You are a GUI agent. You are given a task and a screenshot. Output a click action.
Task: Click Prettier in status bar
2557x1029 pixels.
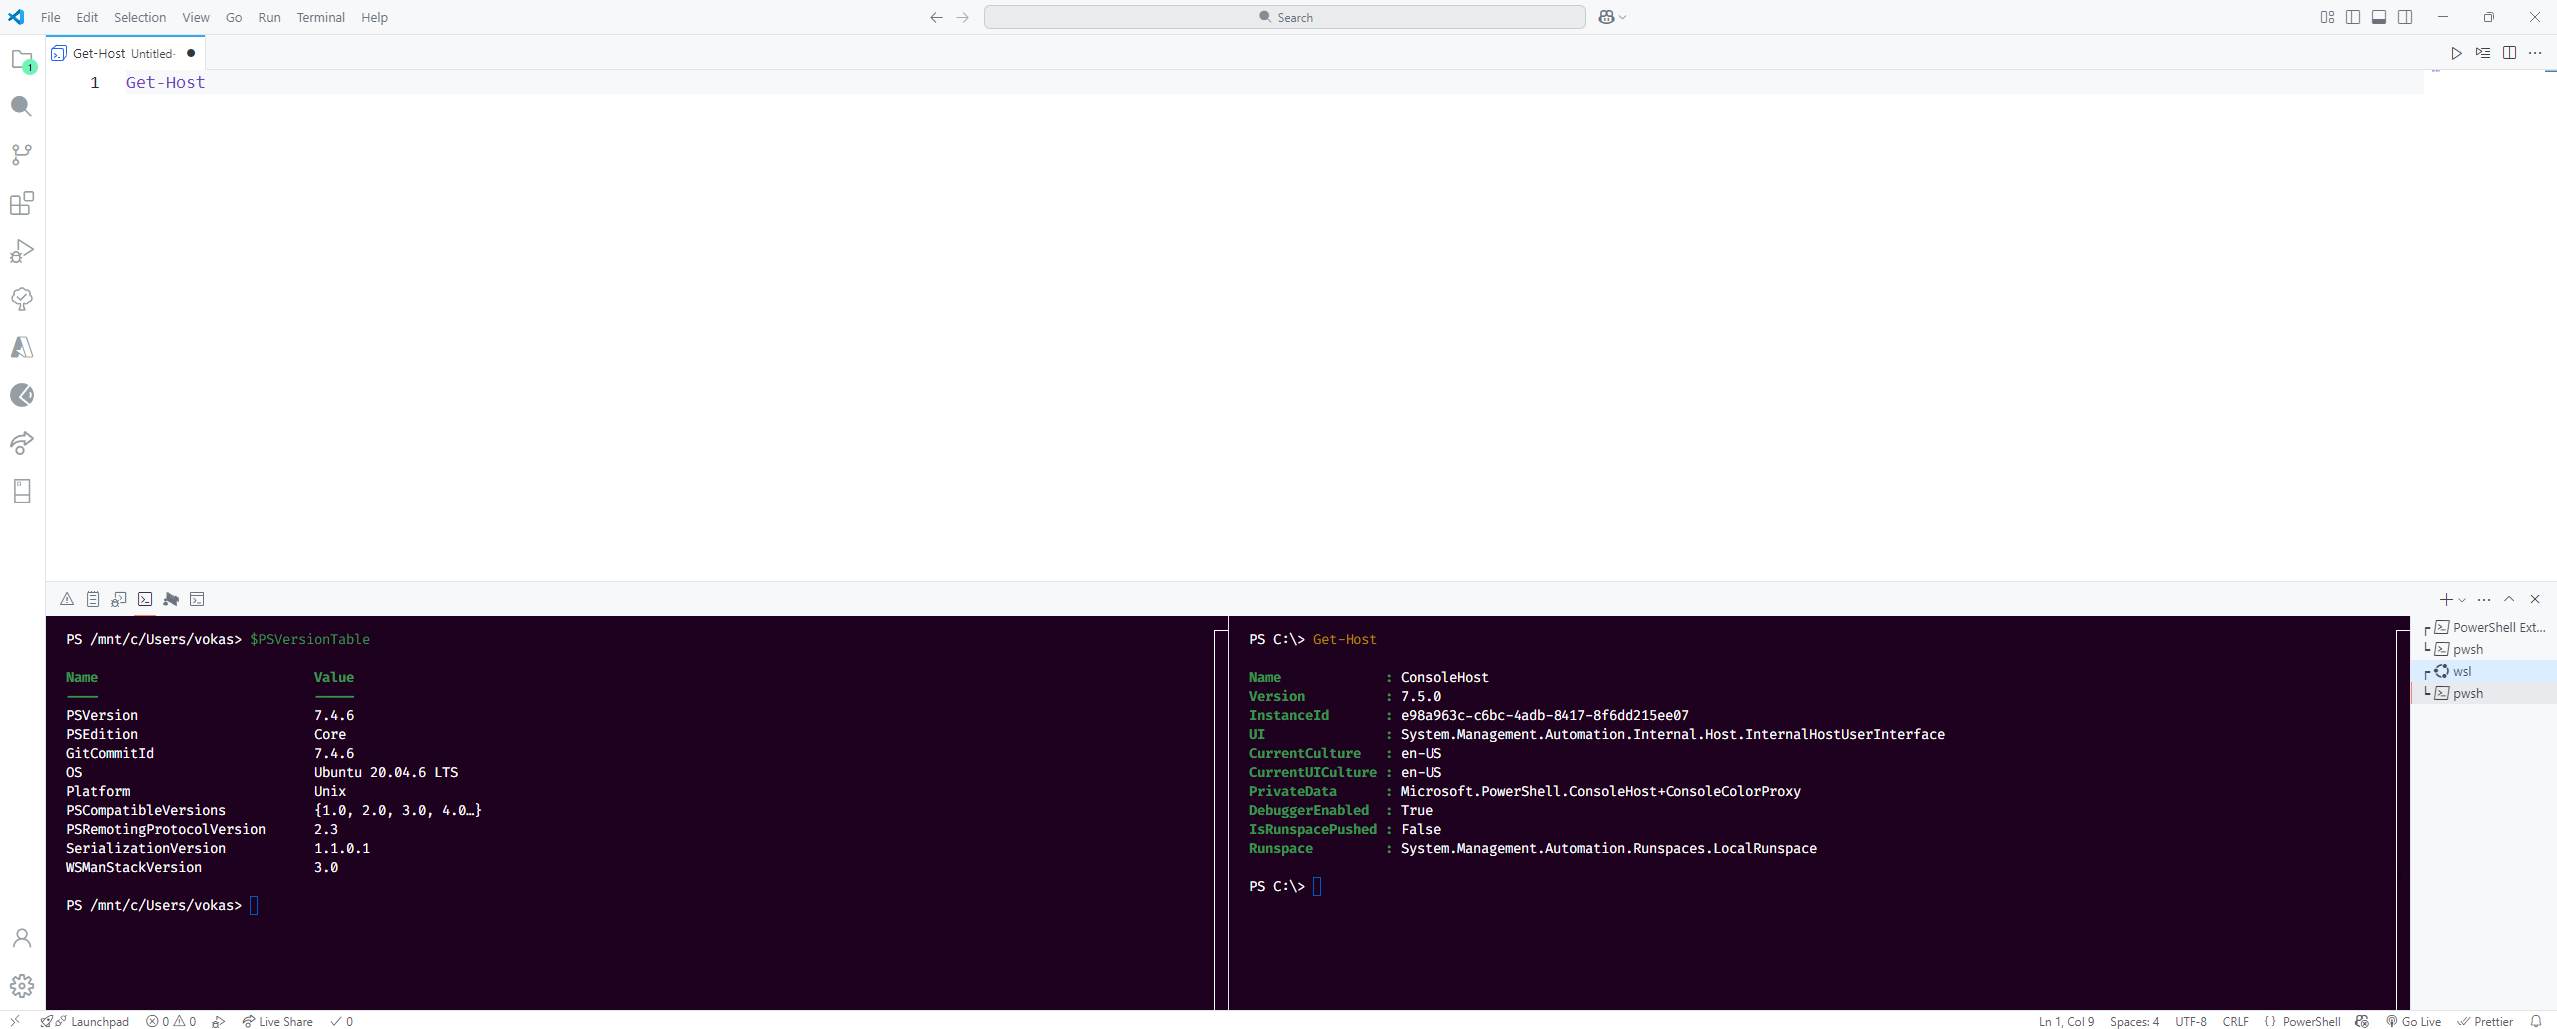point(2485,1021)
